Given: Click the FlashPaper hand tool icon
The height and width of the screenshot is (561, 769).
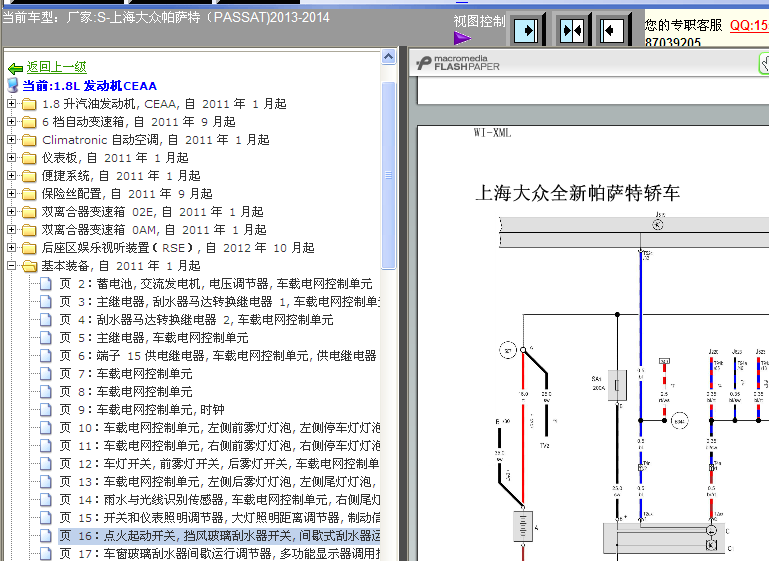Looking at the screenshot, I should click(x=764, y=63).
